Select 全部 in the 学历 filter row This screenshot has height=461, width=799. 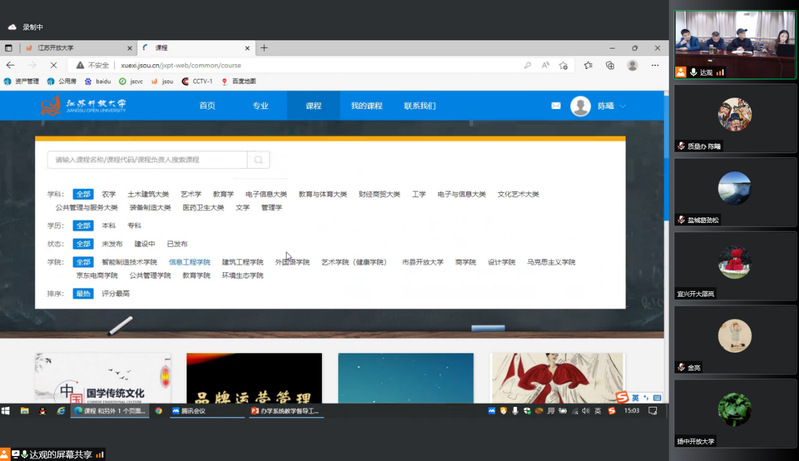tap(83, 226)
